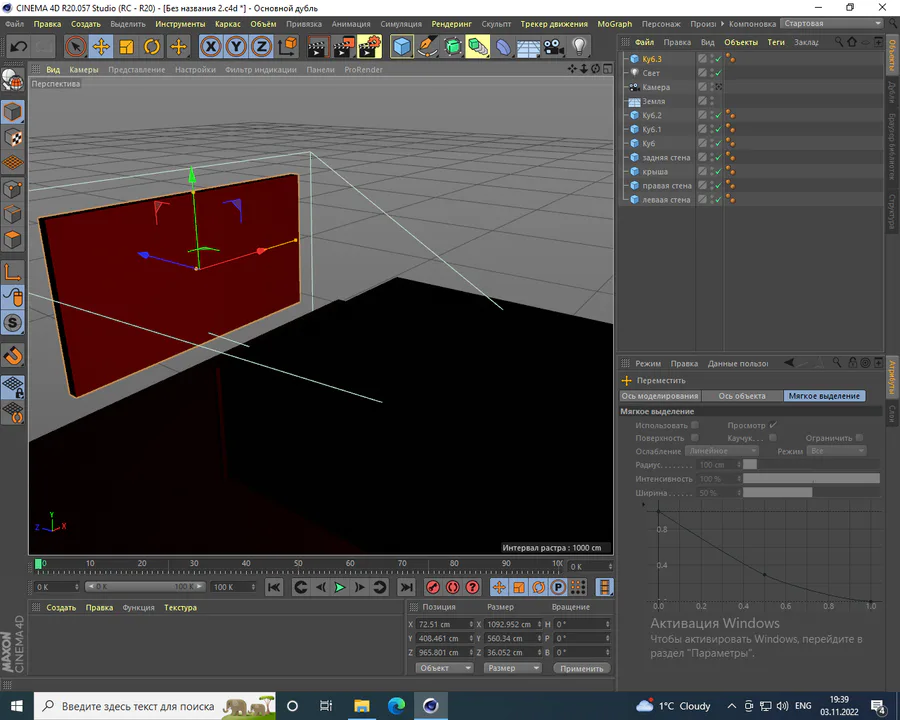Switch to the Ось объекта tab
Viewport: 900px width, 720px height.
click(742, 396)
